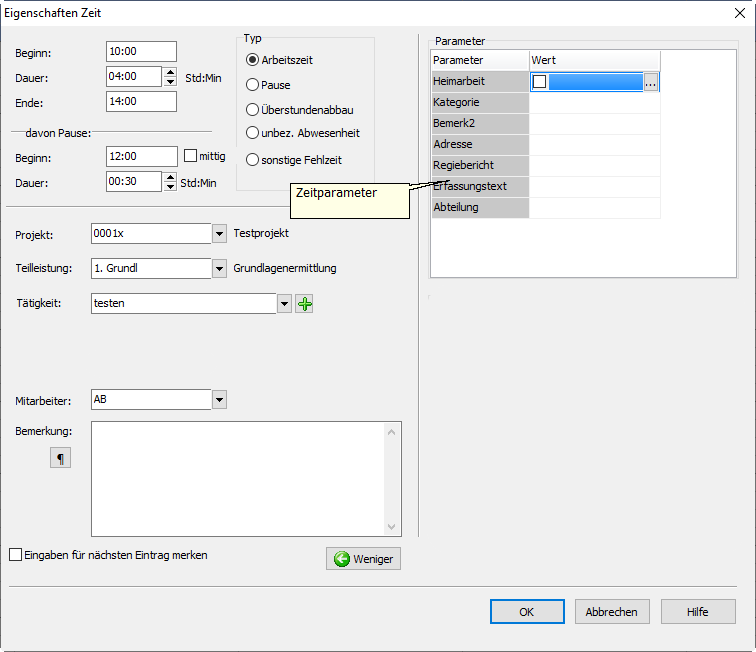Select the Kategorie parameter row
The image size is (756, 652).
point(479,102)
